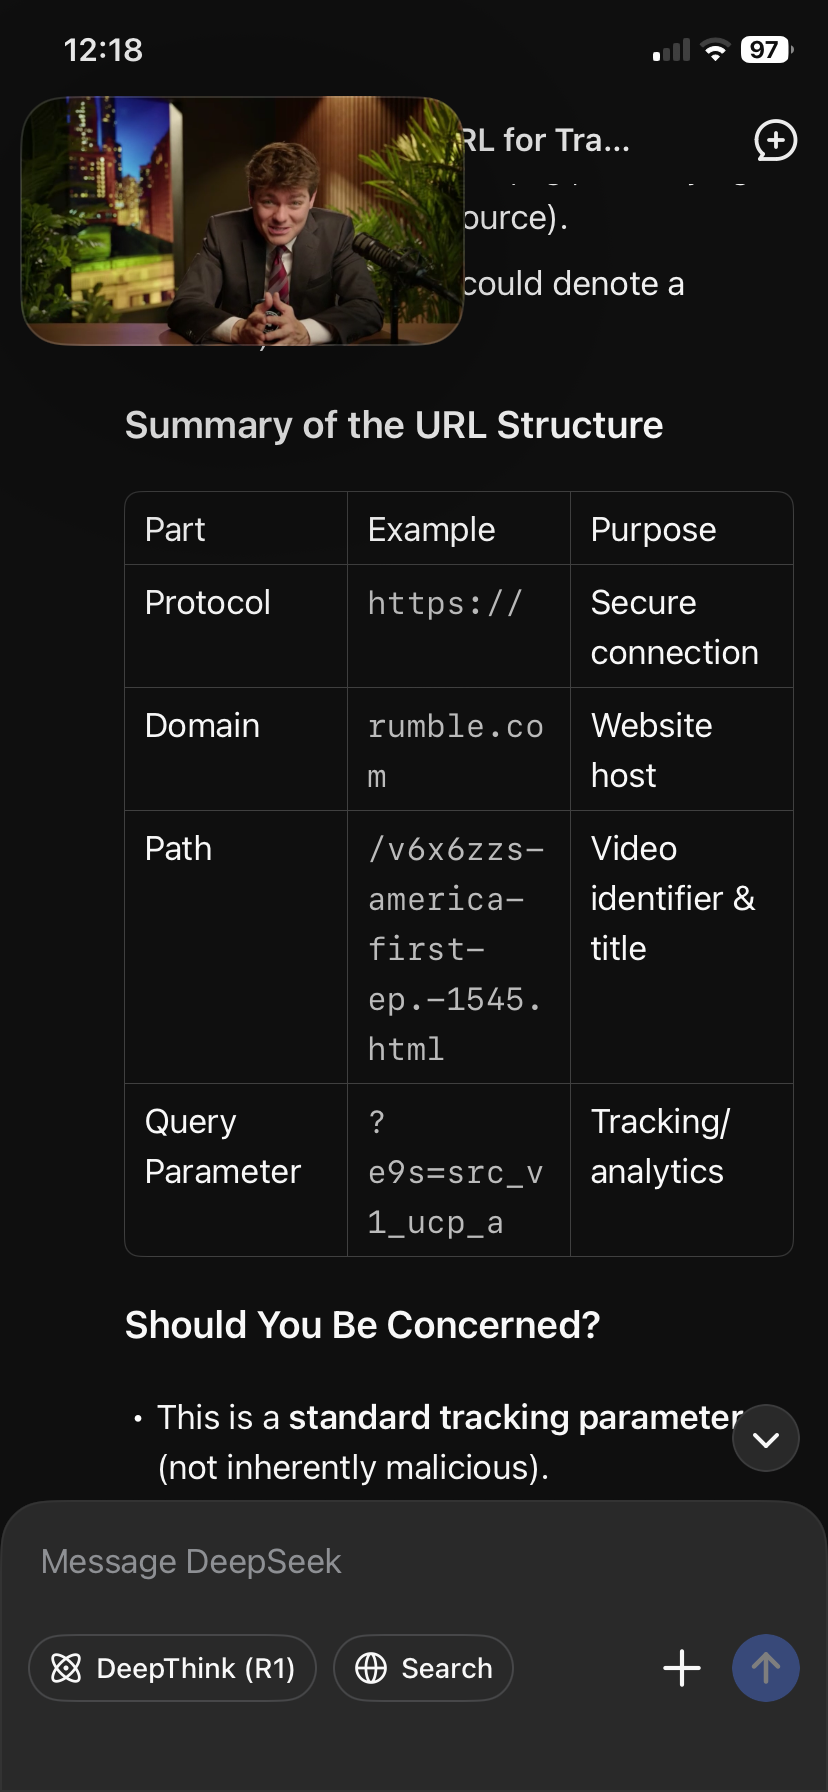The width and height of the screenshot is (828, 1792).
Task: Tap the https:// example cell
Action: pyautogui.click(x=445, y=603)
